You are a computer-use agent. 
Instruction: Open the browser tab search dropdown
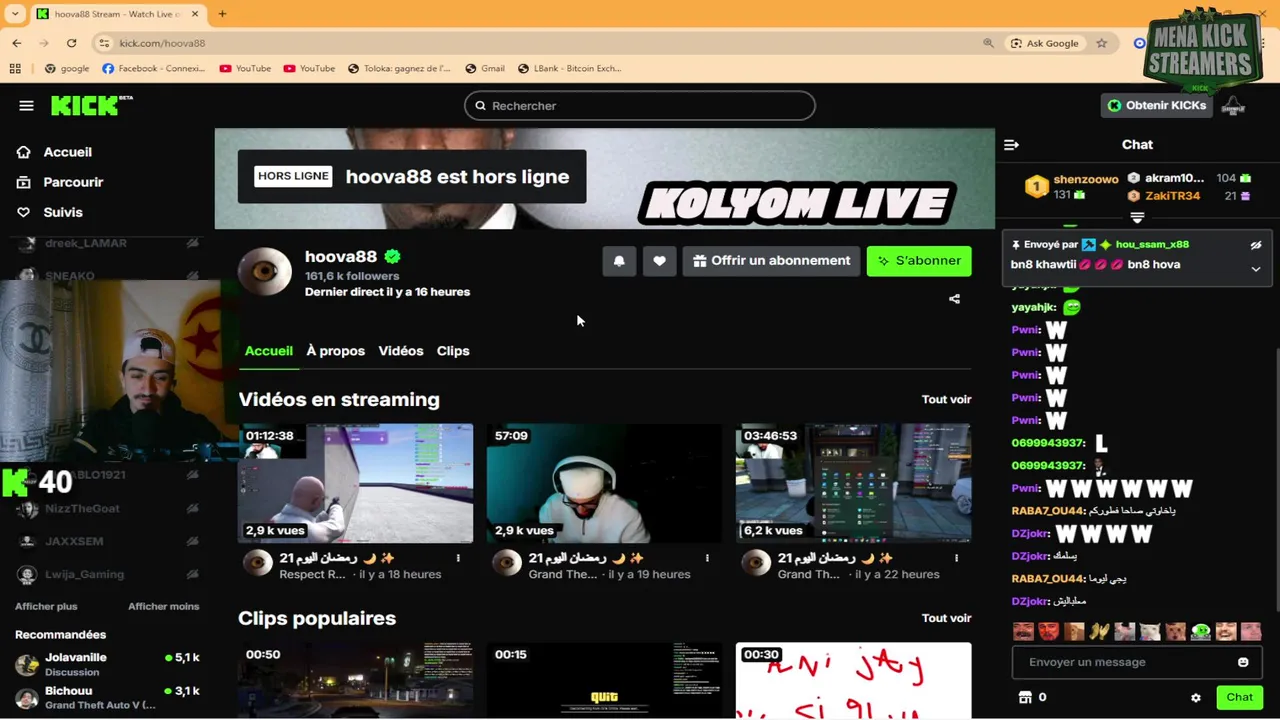[15, 14]
